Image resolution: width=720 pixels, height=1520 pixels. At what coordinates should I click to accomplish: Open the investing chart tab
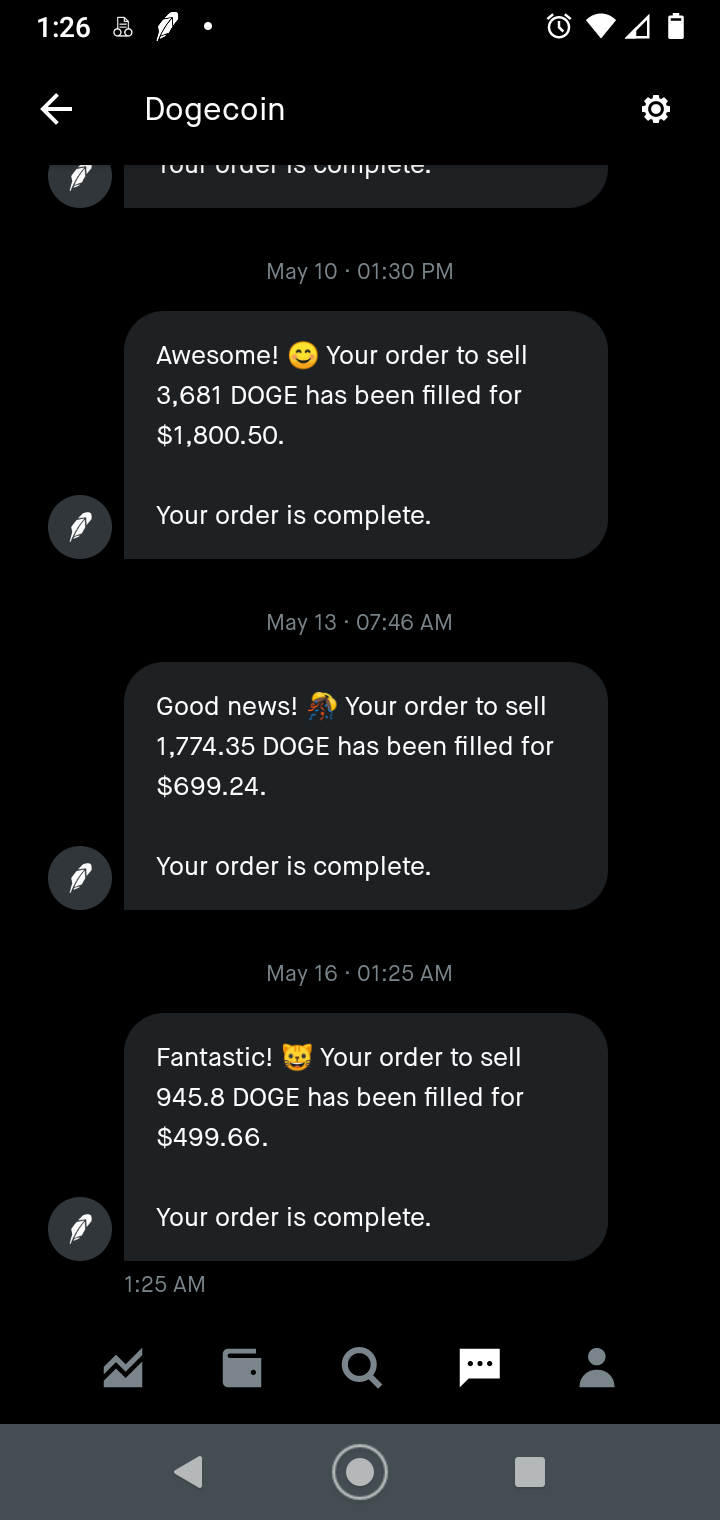[x=123, y=1367]
